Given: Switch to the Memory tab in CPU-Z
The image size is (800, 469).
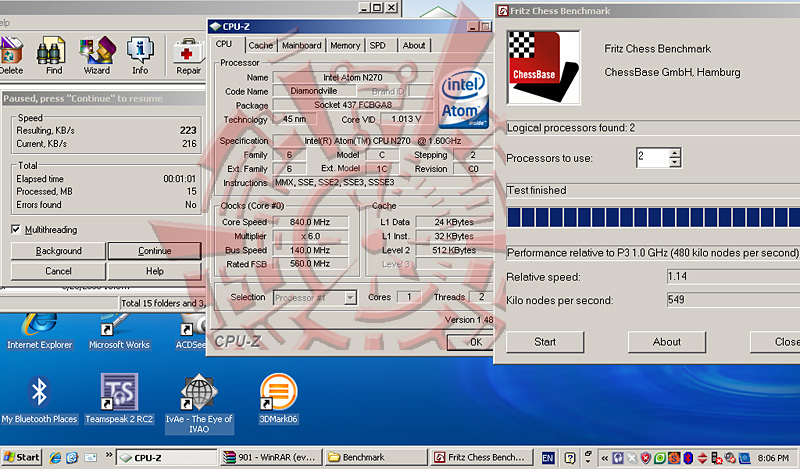Looking at the screenshot, I should pyautogui.click(x=345, y=45).
